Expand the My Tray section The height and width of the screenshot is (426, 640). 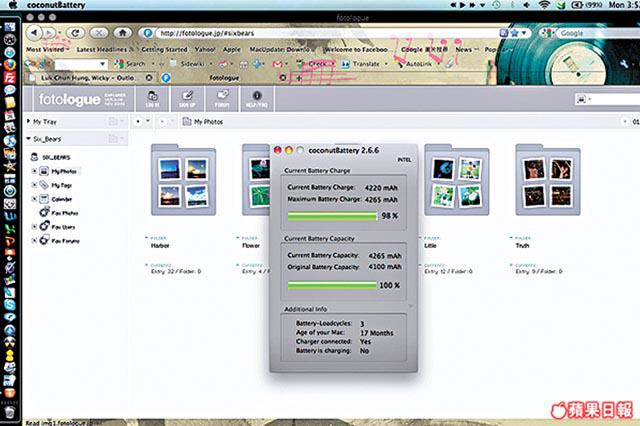[28, 121]
